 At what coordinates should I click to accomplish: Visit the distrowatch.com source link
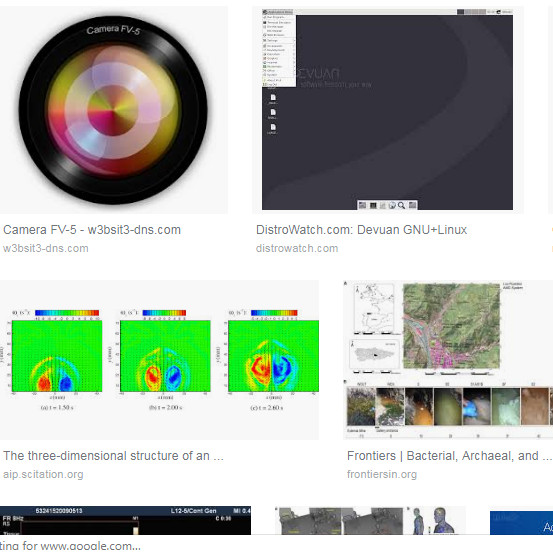pyautogui.click(x=297, y=248)
